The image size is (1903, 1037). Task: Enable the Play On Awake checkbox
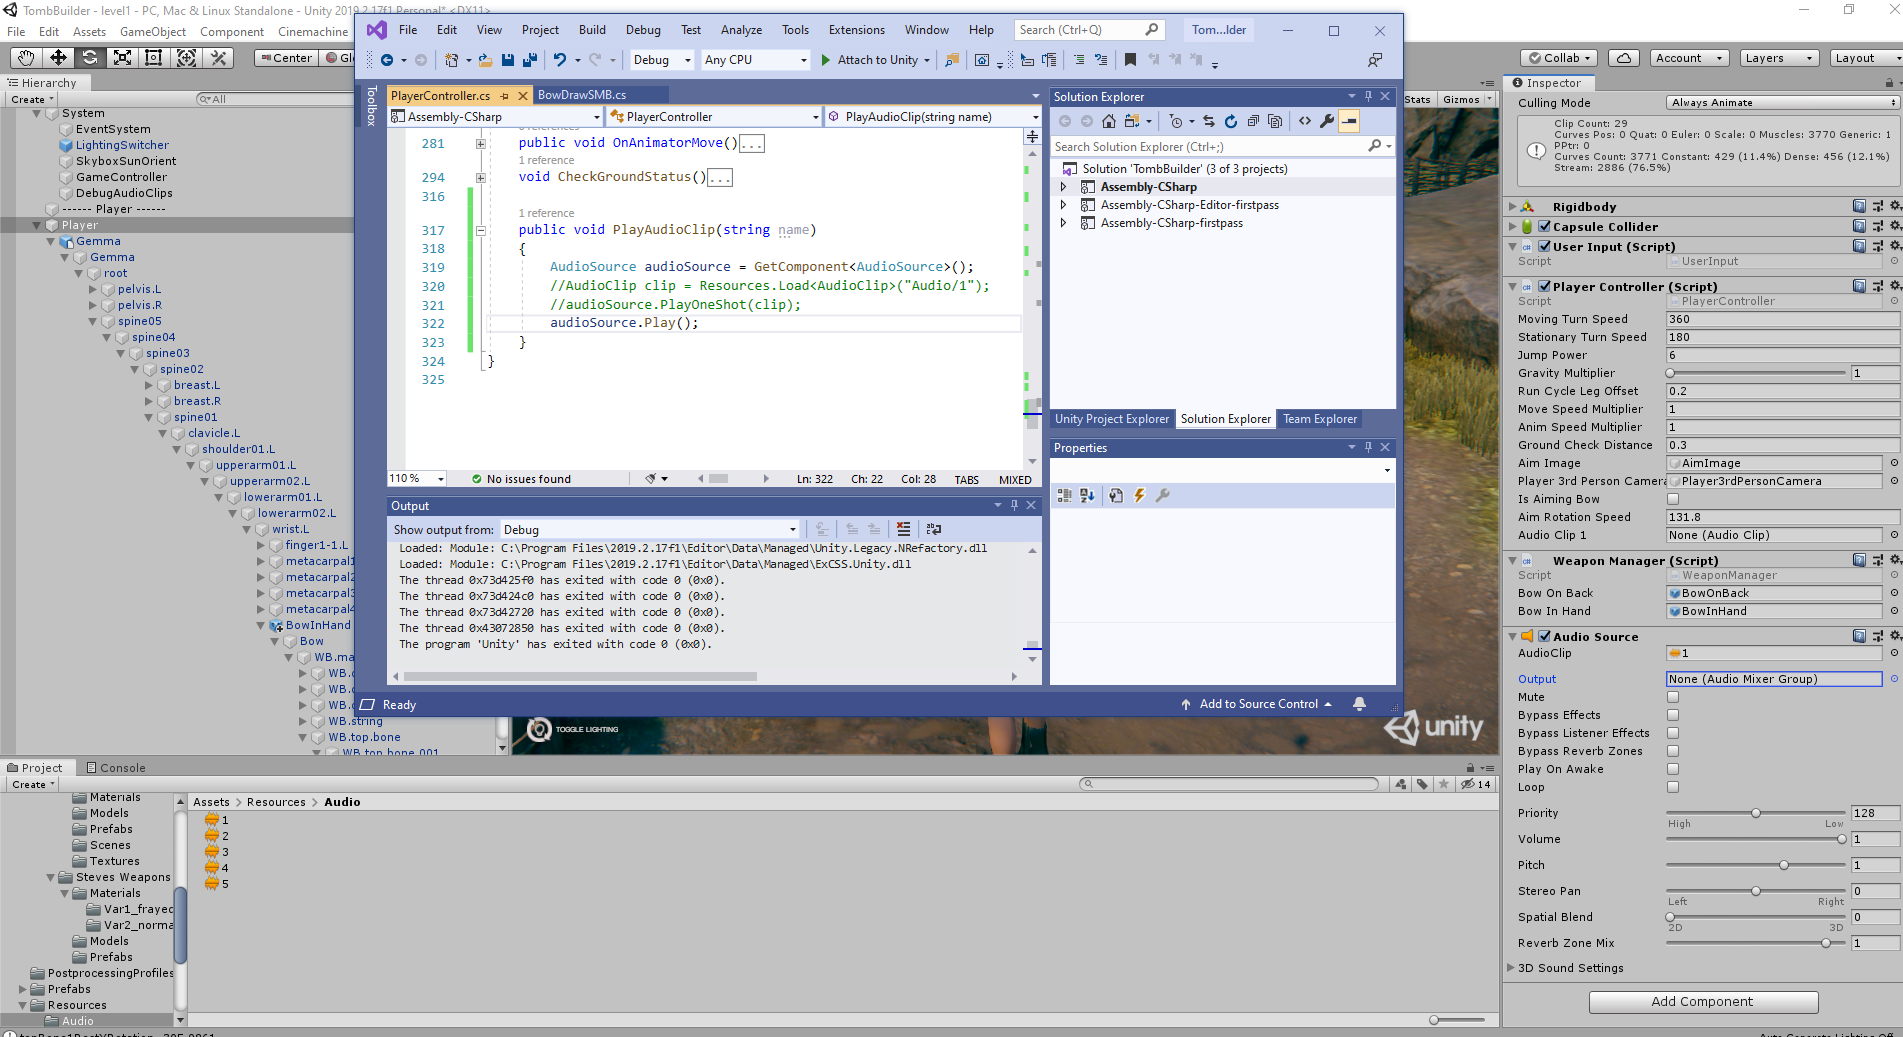tap(1672, 769)
